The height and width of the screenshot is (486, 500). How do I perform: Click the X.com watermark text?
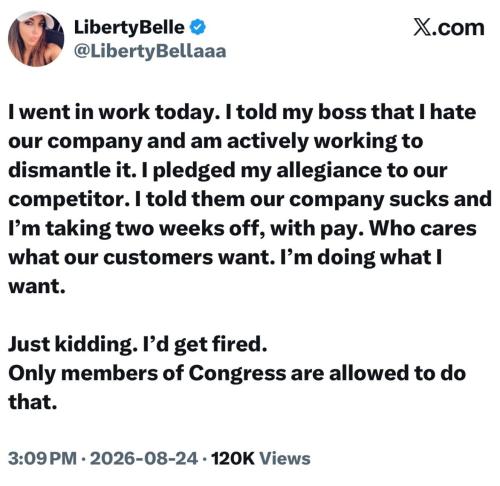pyautogui.click(x=449, y=27)
